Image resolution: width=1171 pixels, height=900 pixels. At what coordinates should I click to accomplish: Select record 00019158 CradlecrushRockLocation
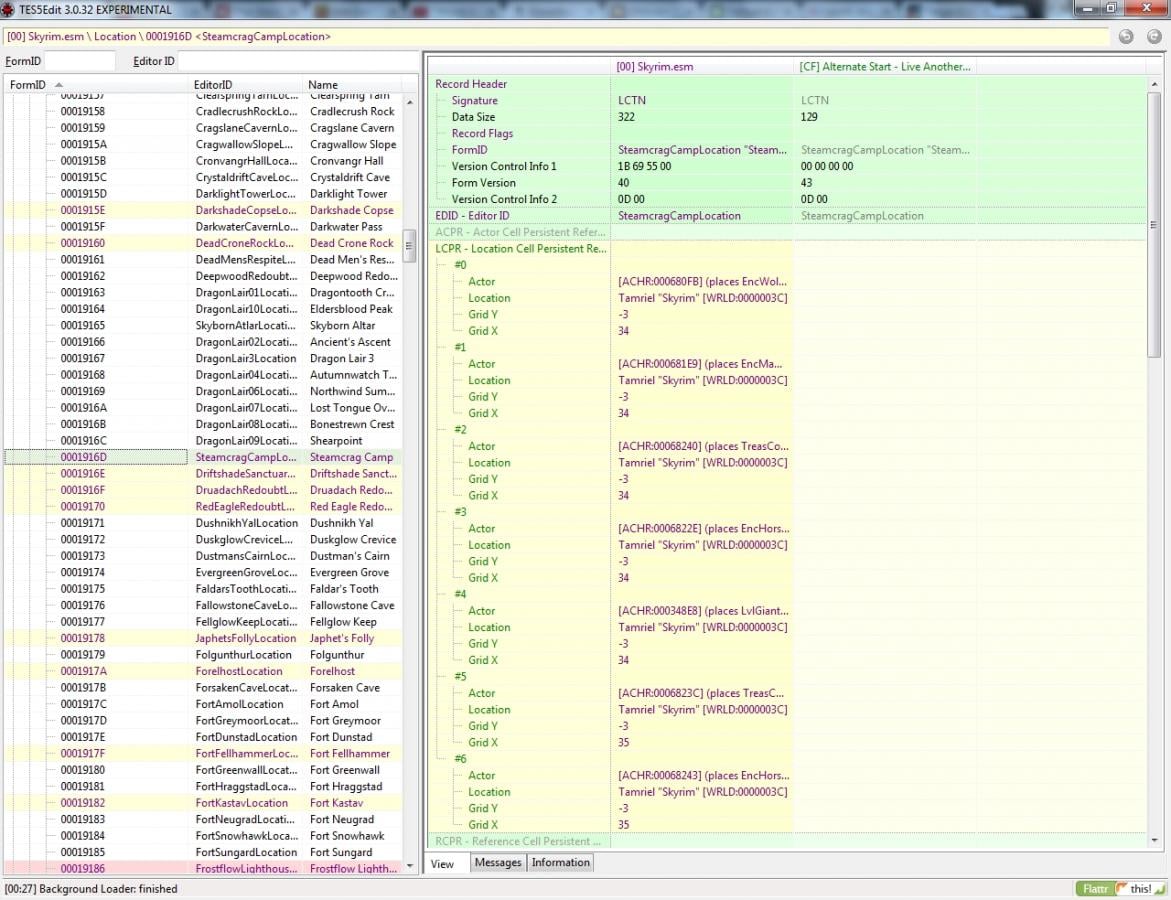[202, 111]
